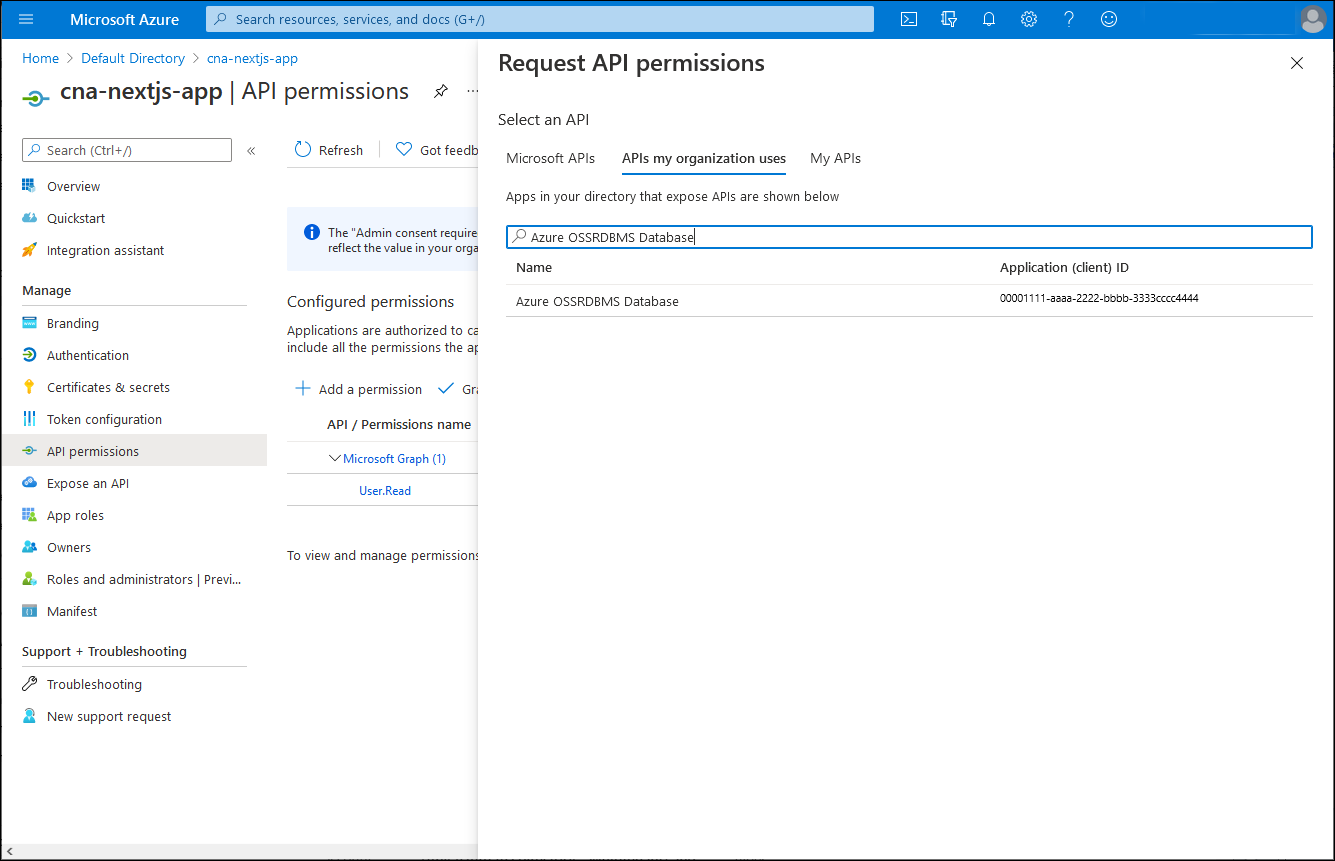Viewport: 1335px width, 861px height.
Task: Open the User.Read permission link
Action: [385, 491]
